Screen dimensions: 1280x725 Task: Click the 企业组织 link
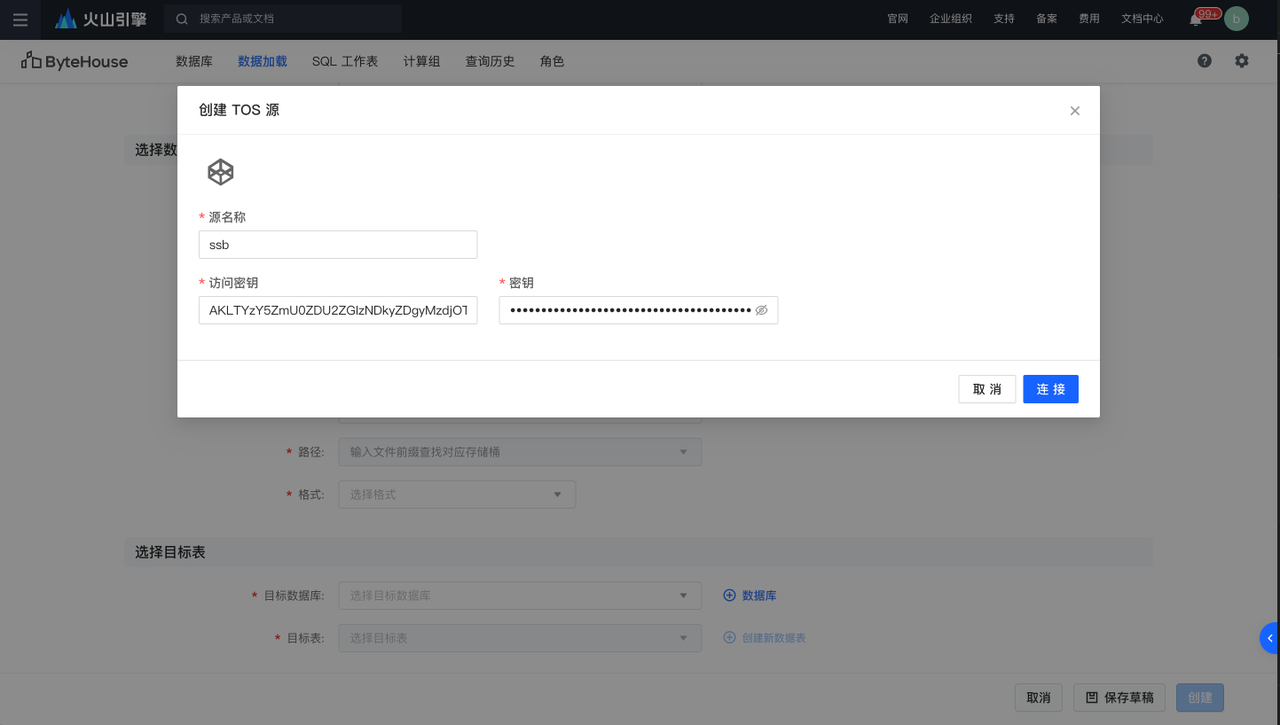951,19
